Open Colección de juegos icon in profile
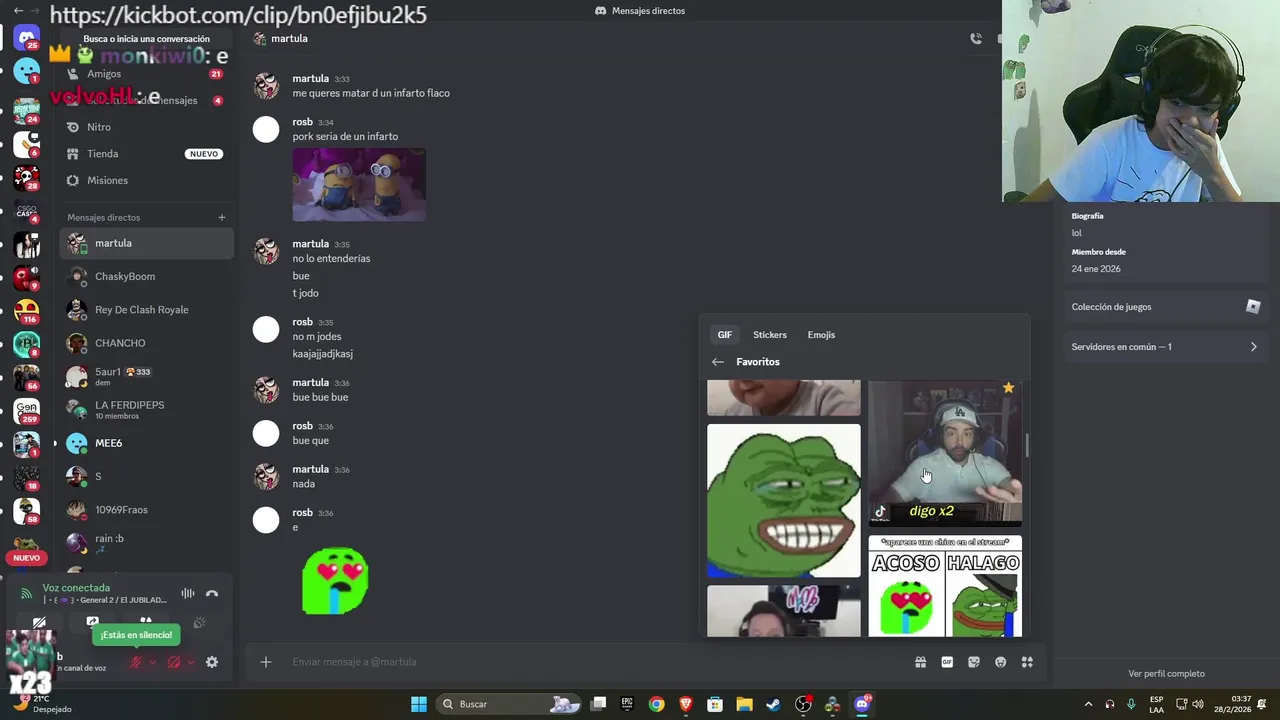The width and height of the screenshot is (1280, 720). (1253, 307)
